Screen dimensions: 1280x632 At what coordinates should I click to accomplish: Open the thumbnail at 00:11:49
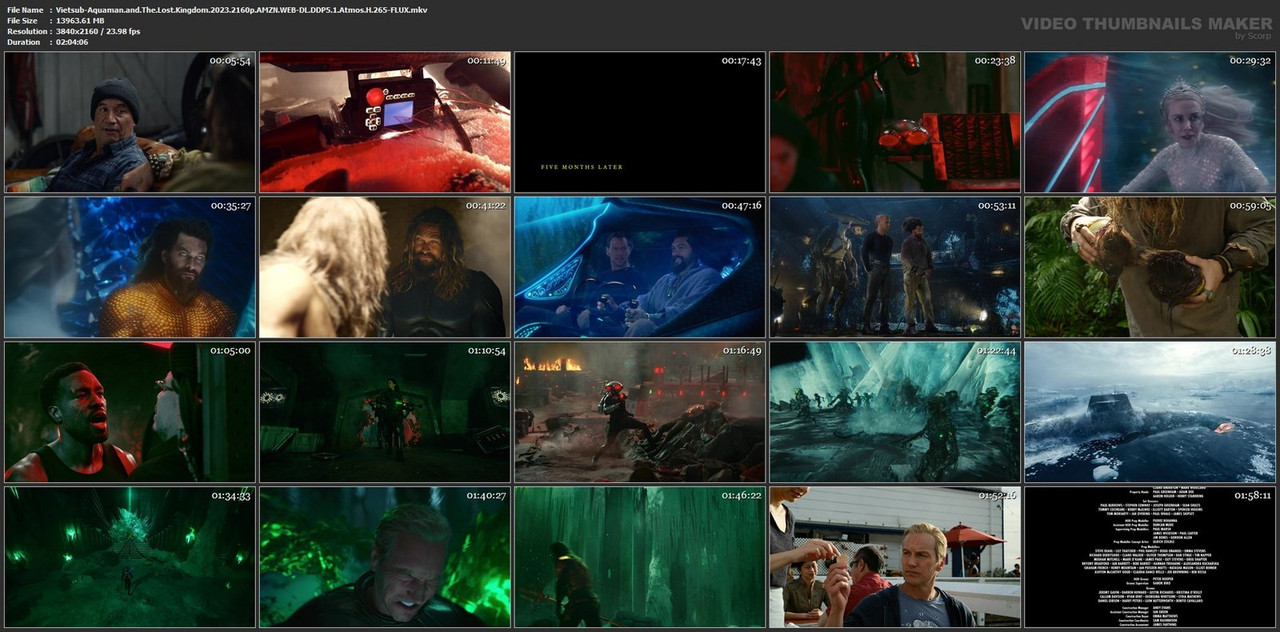tap(385, 122)
